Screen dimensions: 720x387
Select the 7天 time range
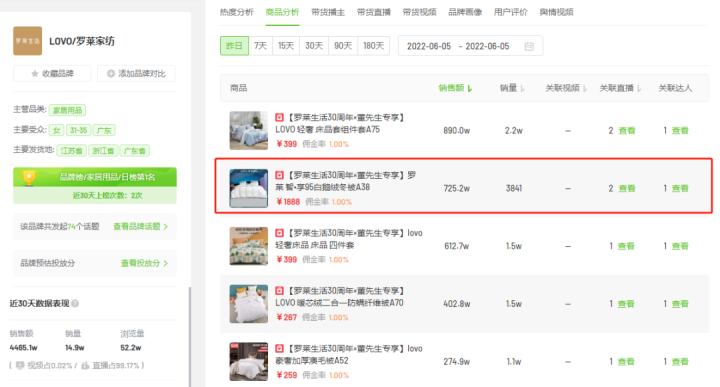[x=260, y=46]
